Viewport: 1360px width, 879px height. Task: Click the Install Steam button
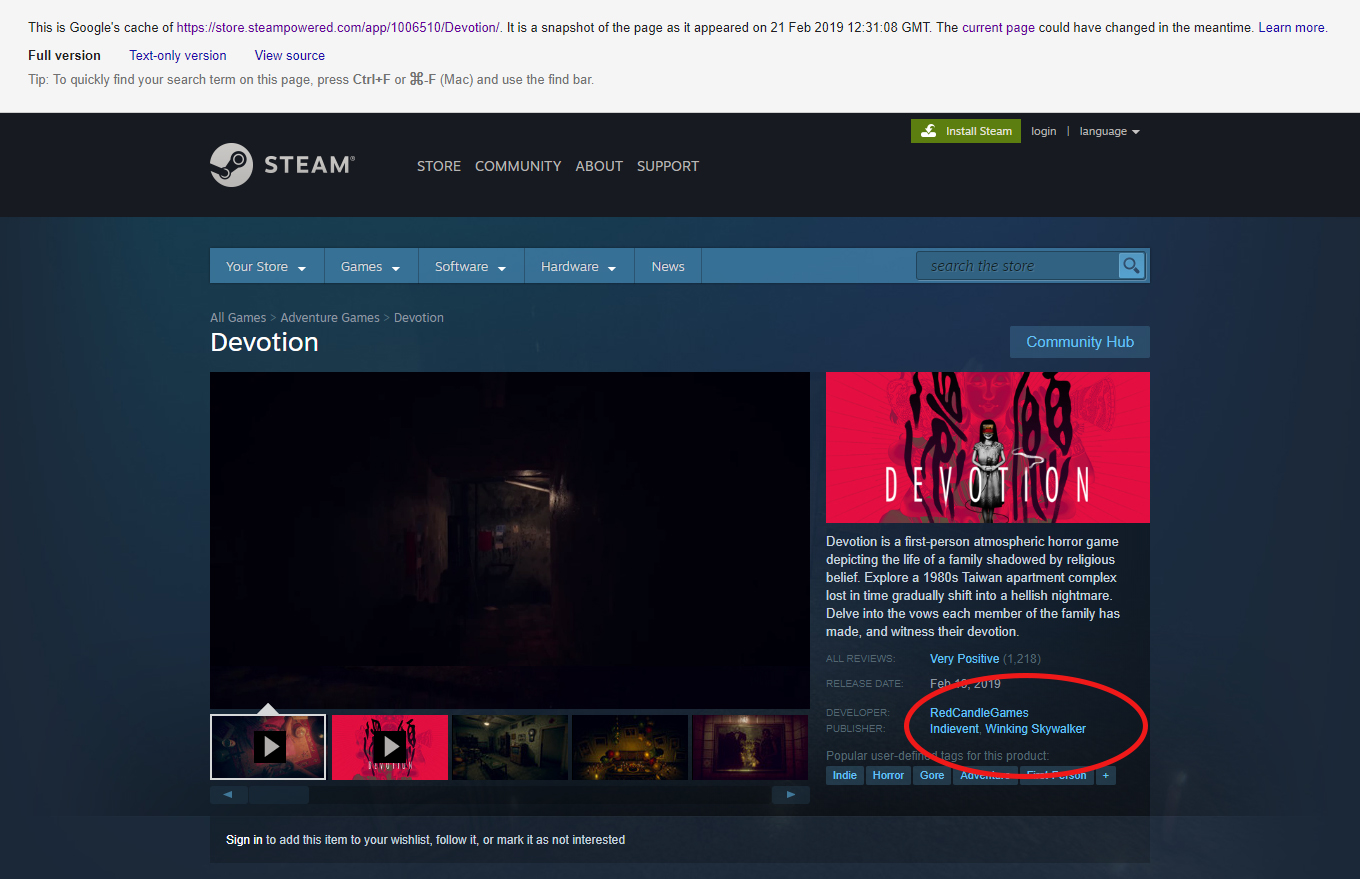[x=966, y=131]
